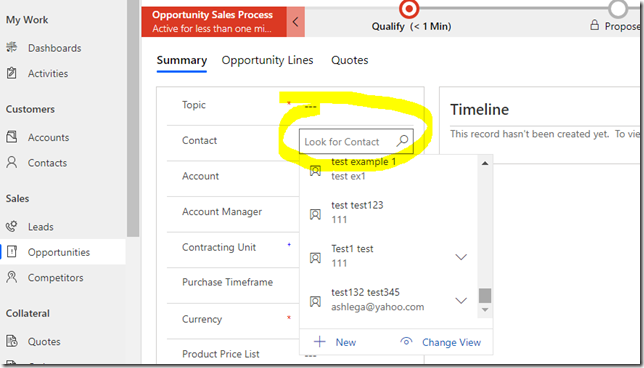Open the Accounts sidebar item
The width and height of the screenshot is (644, 368).
[x=48, y=138]
